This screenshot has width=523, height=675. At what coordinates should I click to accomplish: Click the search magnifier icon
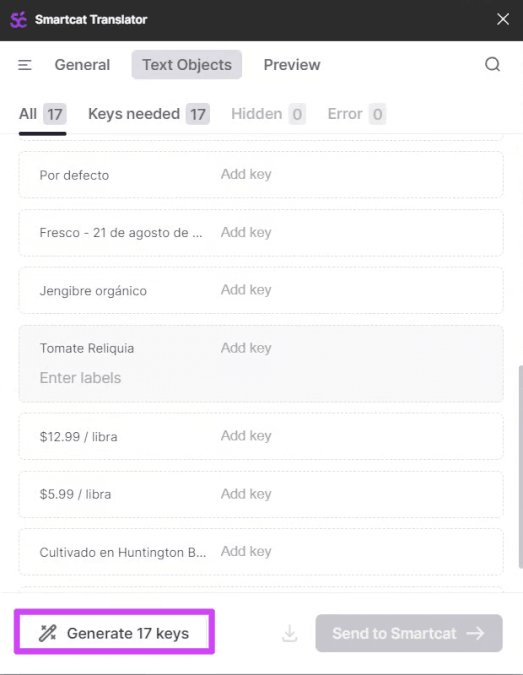click(492, 65)
